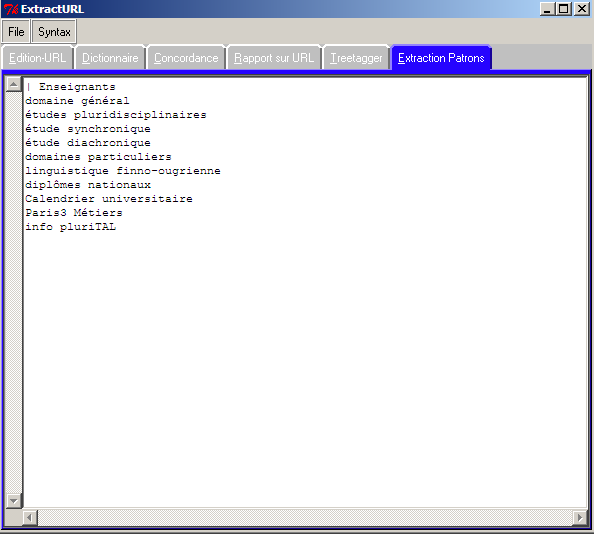Maximize the ExtractURL window

click(564, 9)
